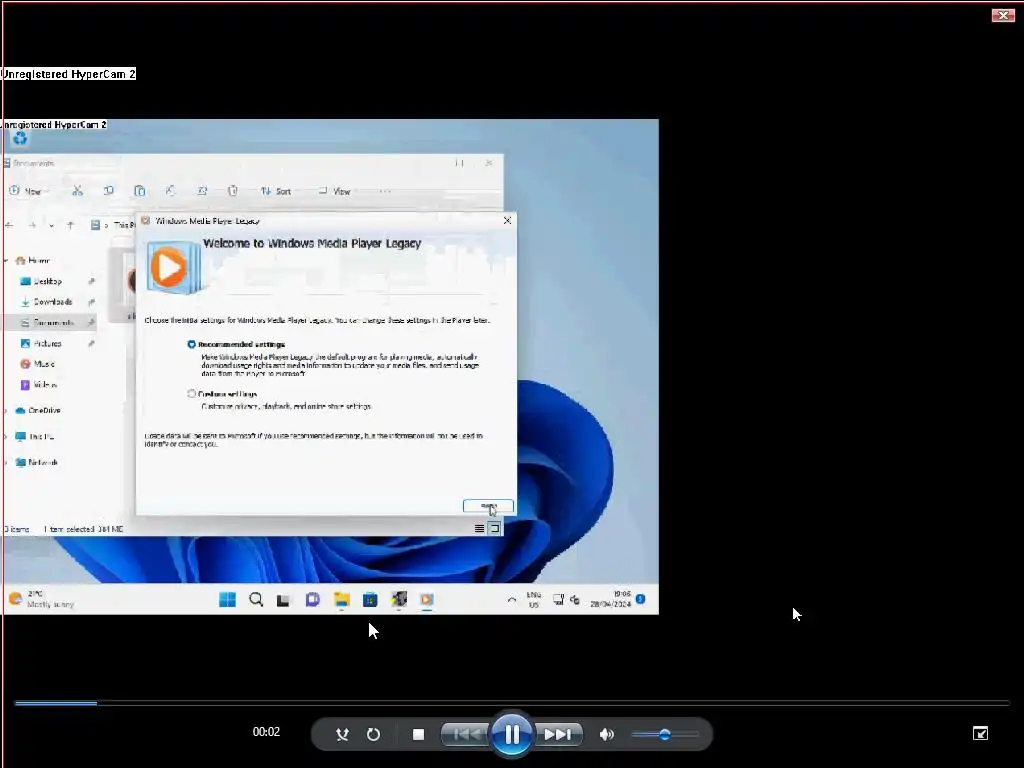The image size is (1024, 768).
Task: Click the purple Chat icon in recorded taskbar
Action: (x=313, y=599)
